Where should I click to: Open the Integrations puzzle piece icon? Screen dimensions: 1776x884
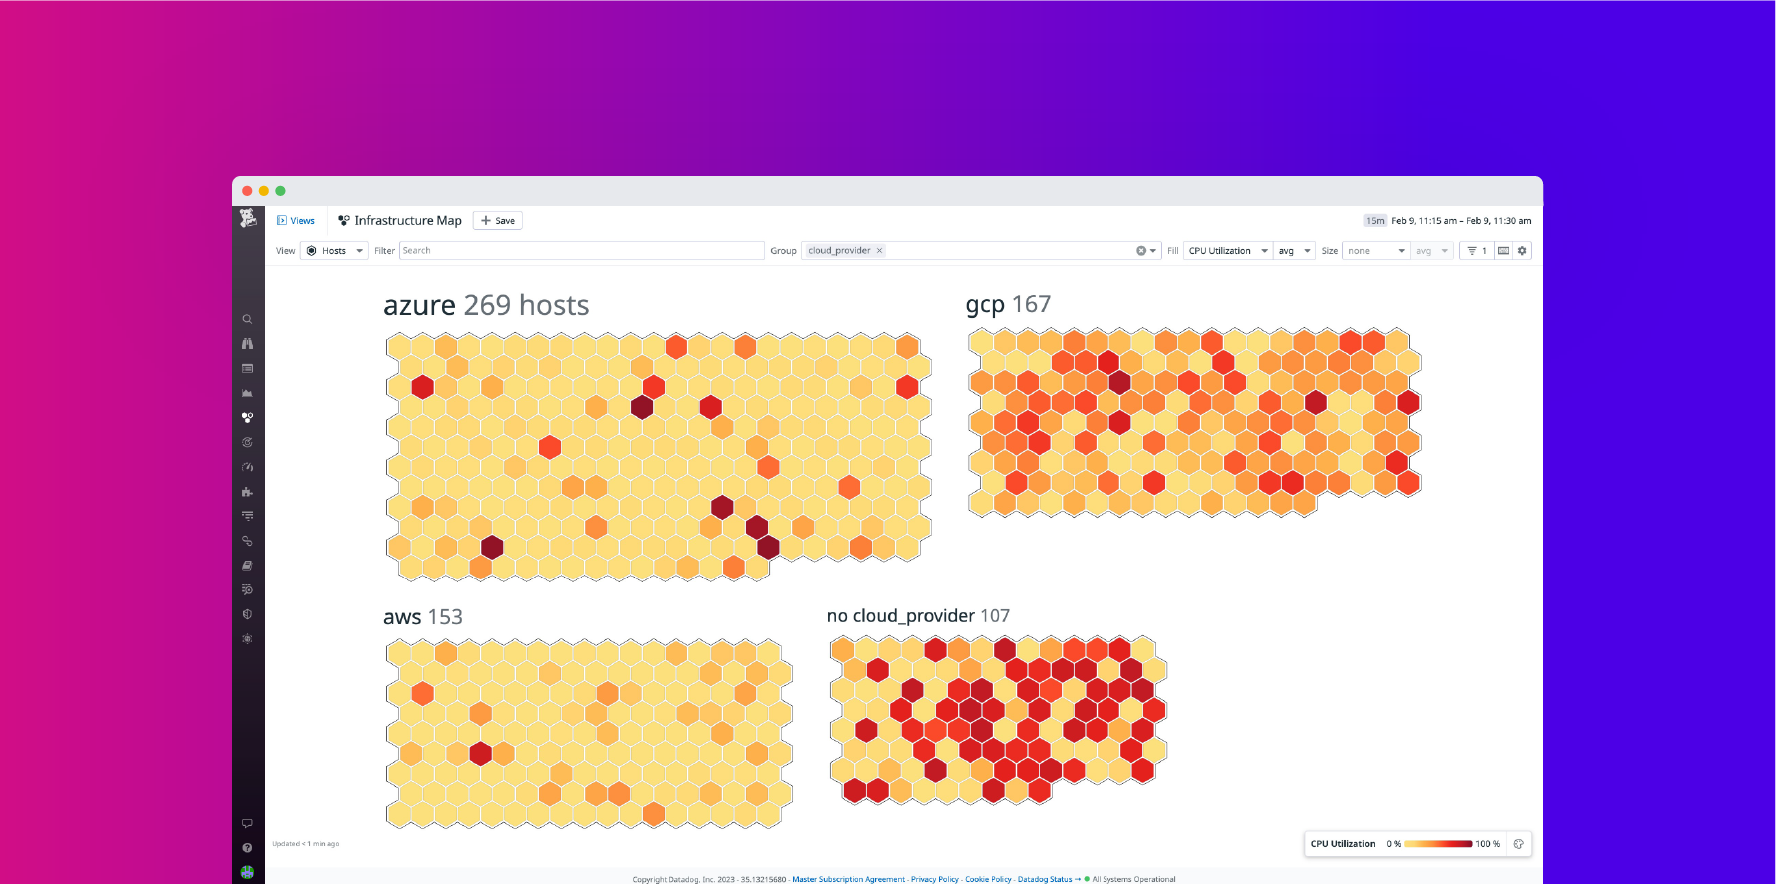coord(247,492)
